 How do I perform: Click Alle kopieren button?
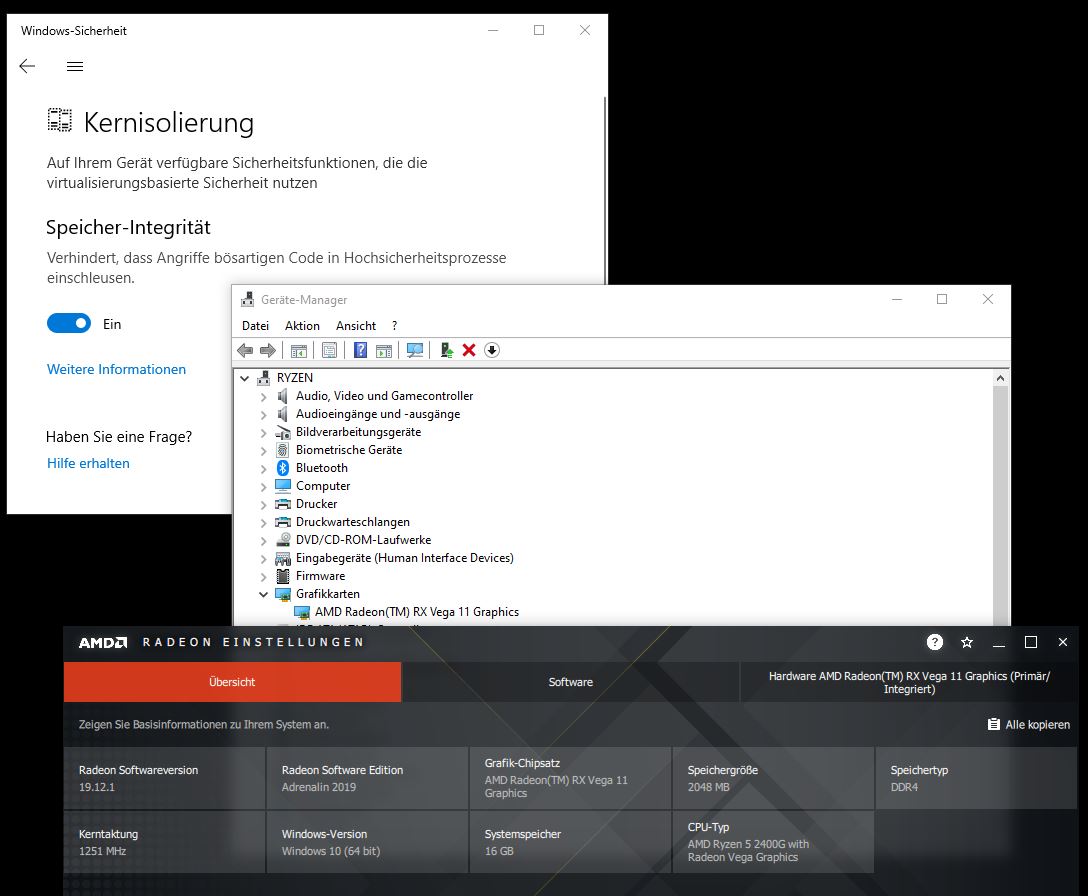[x=1029, y=725]
